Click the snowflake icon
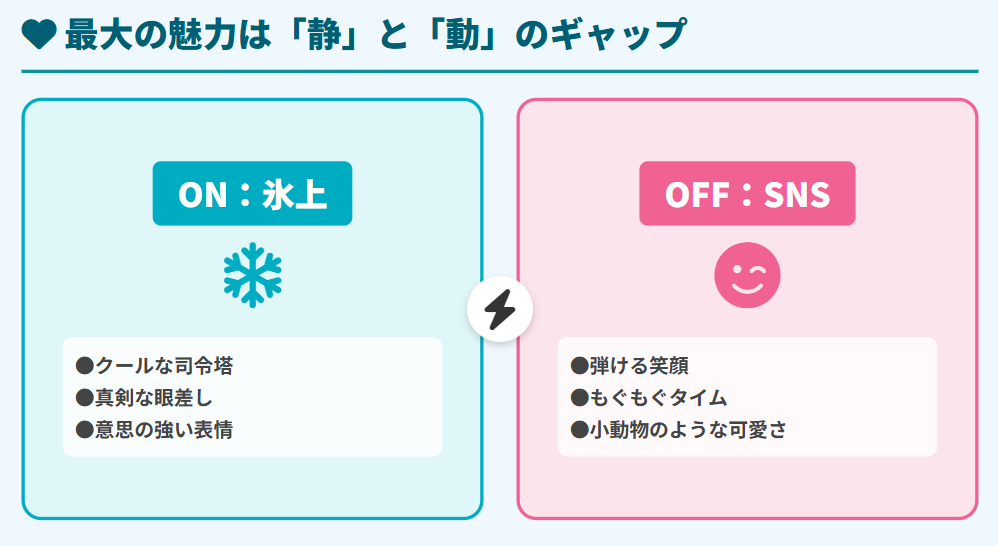The width and height of the screenshot is (998, 546). 252,274
